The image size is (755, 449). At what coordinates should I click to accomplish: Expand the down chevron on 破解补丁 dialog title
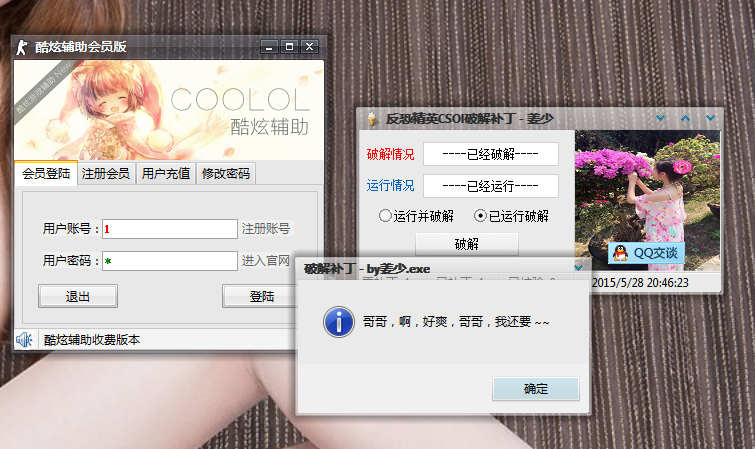pyautogui.click(x=579, y=268)
